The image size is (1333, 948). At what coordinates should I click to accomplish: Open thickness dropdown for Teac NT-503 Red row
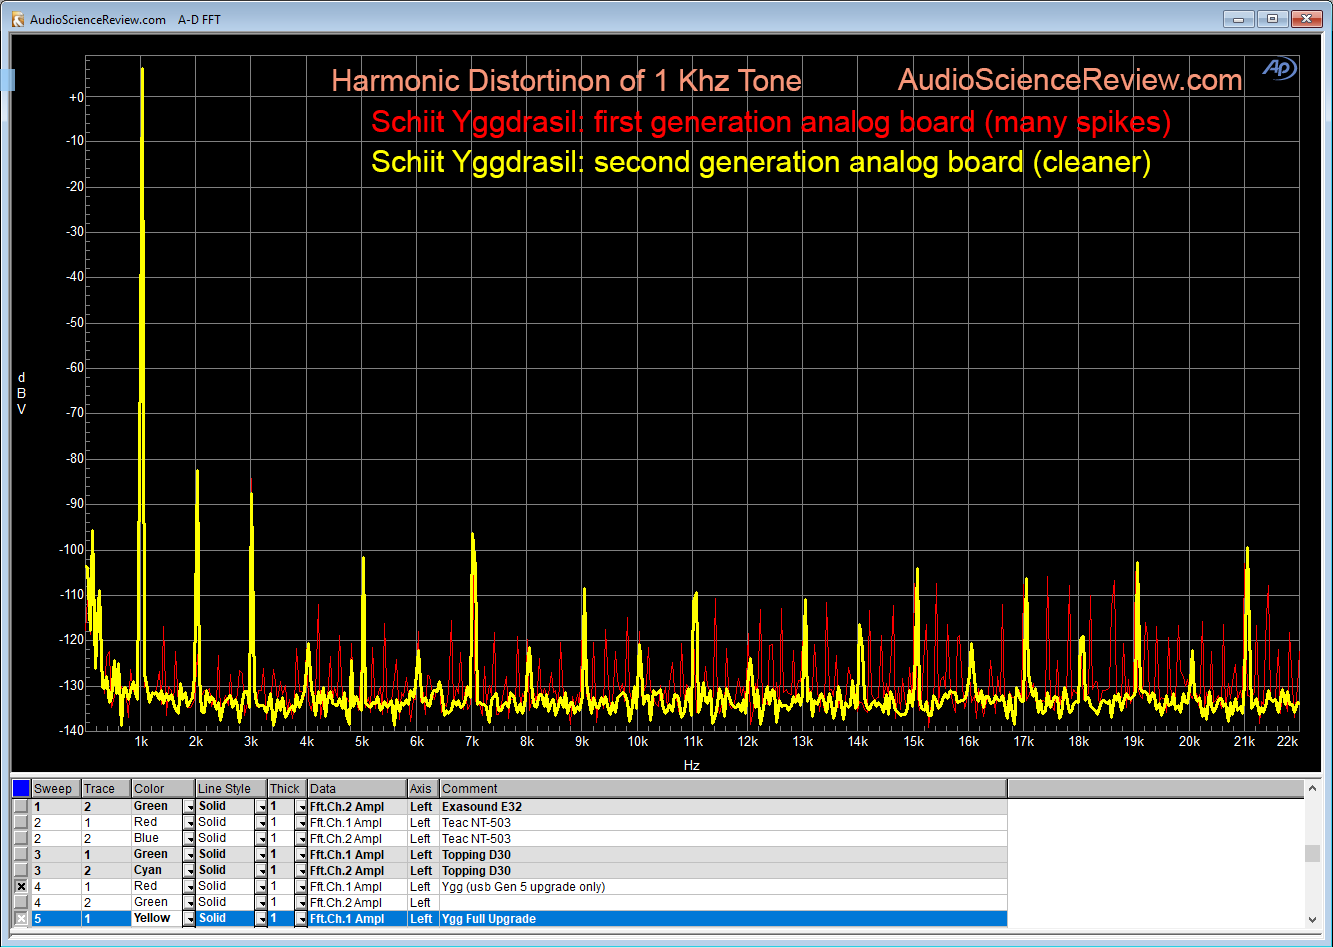pos(301,822)
